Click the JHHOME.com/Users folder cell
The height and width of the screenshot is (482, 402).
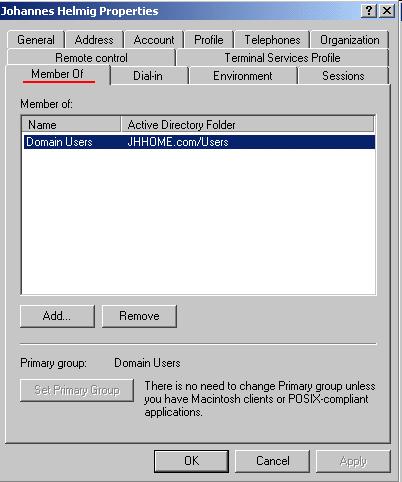(x=178, y=142)
